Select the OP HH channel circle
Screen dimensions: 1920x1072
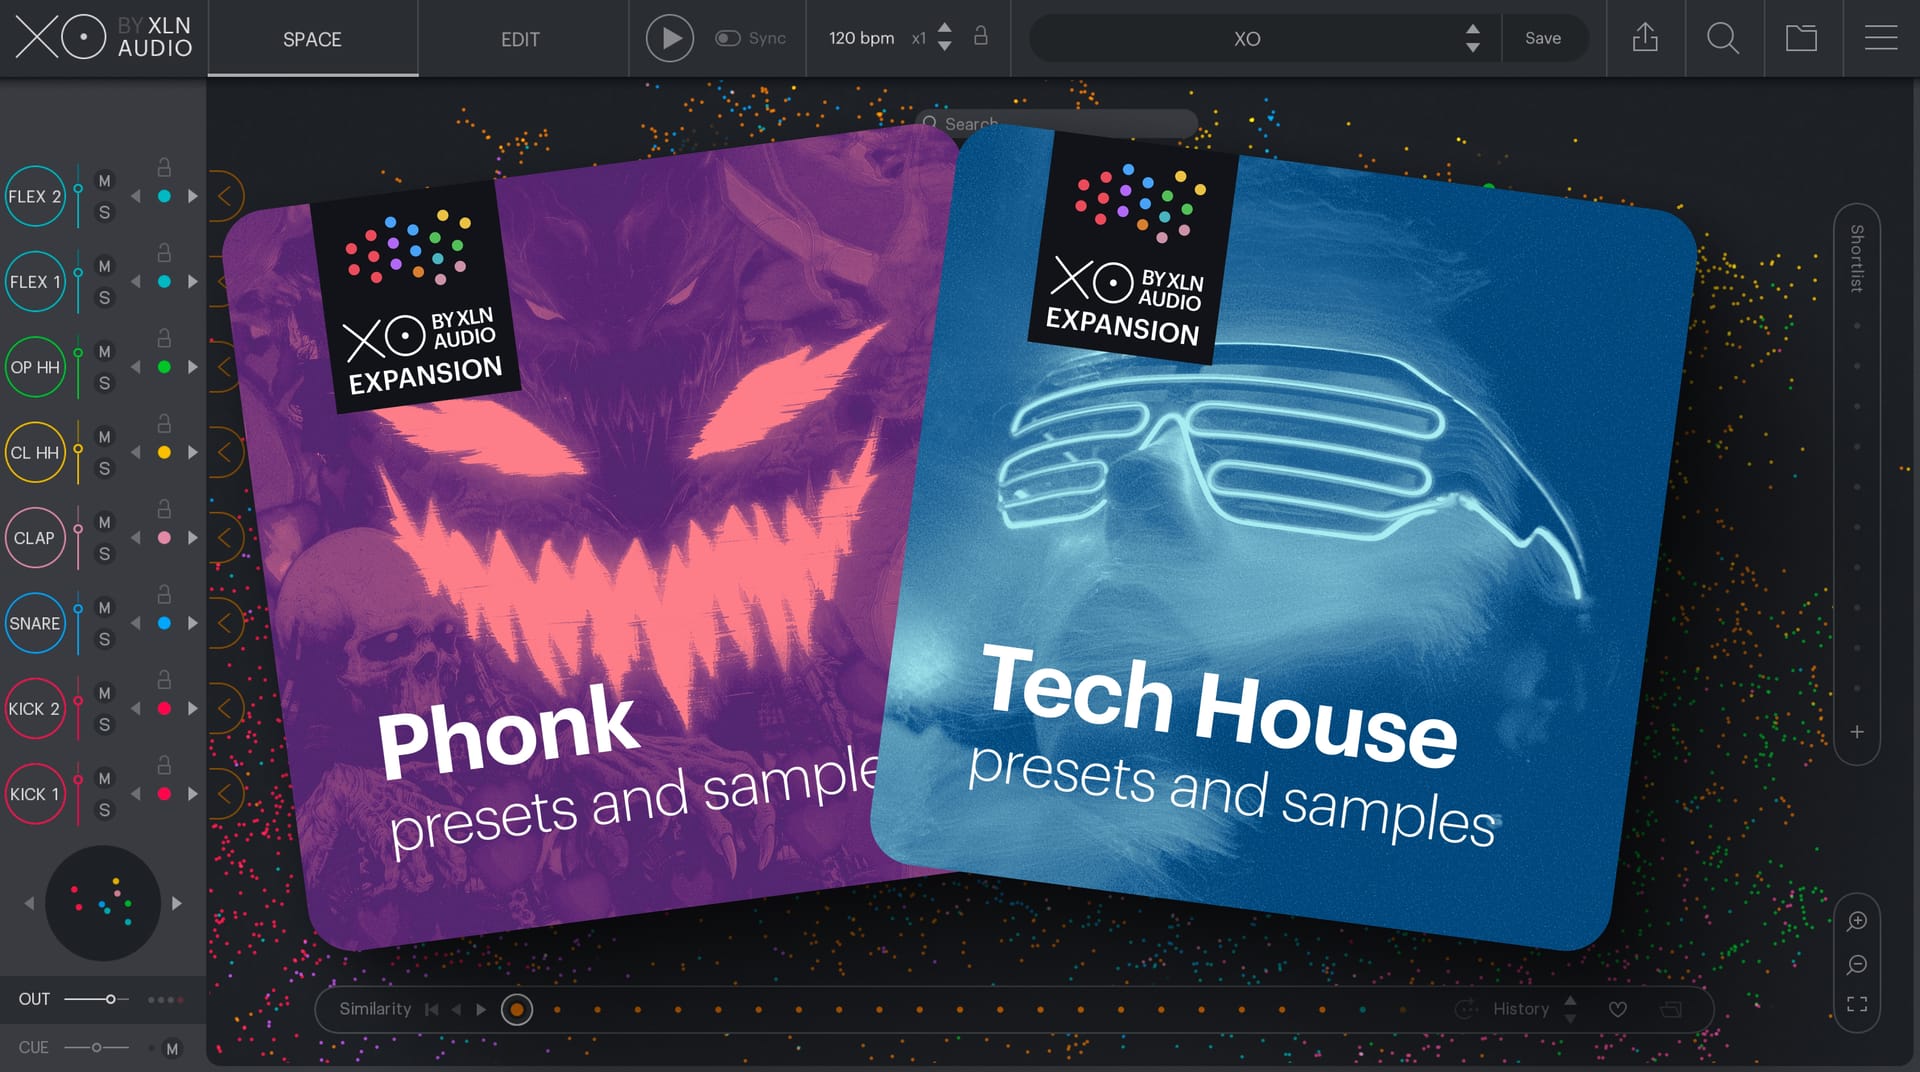click(x=35, y=367)
